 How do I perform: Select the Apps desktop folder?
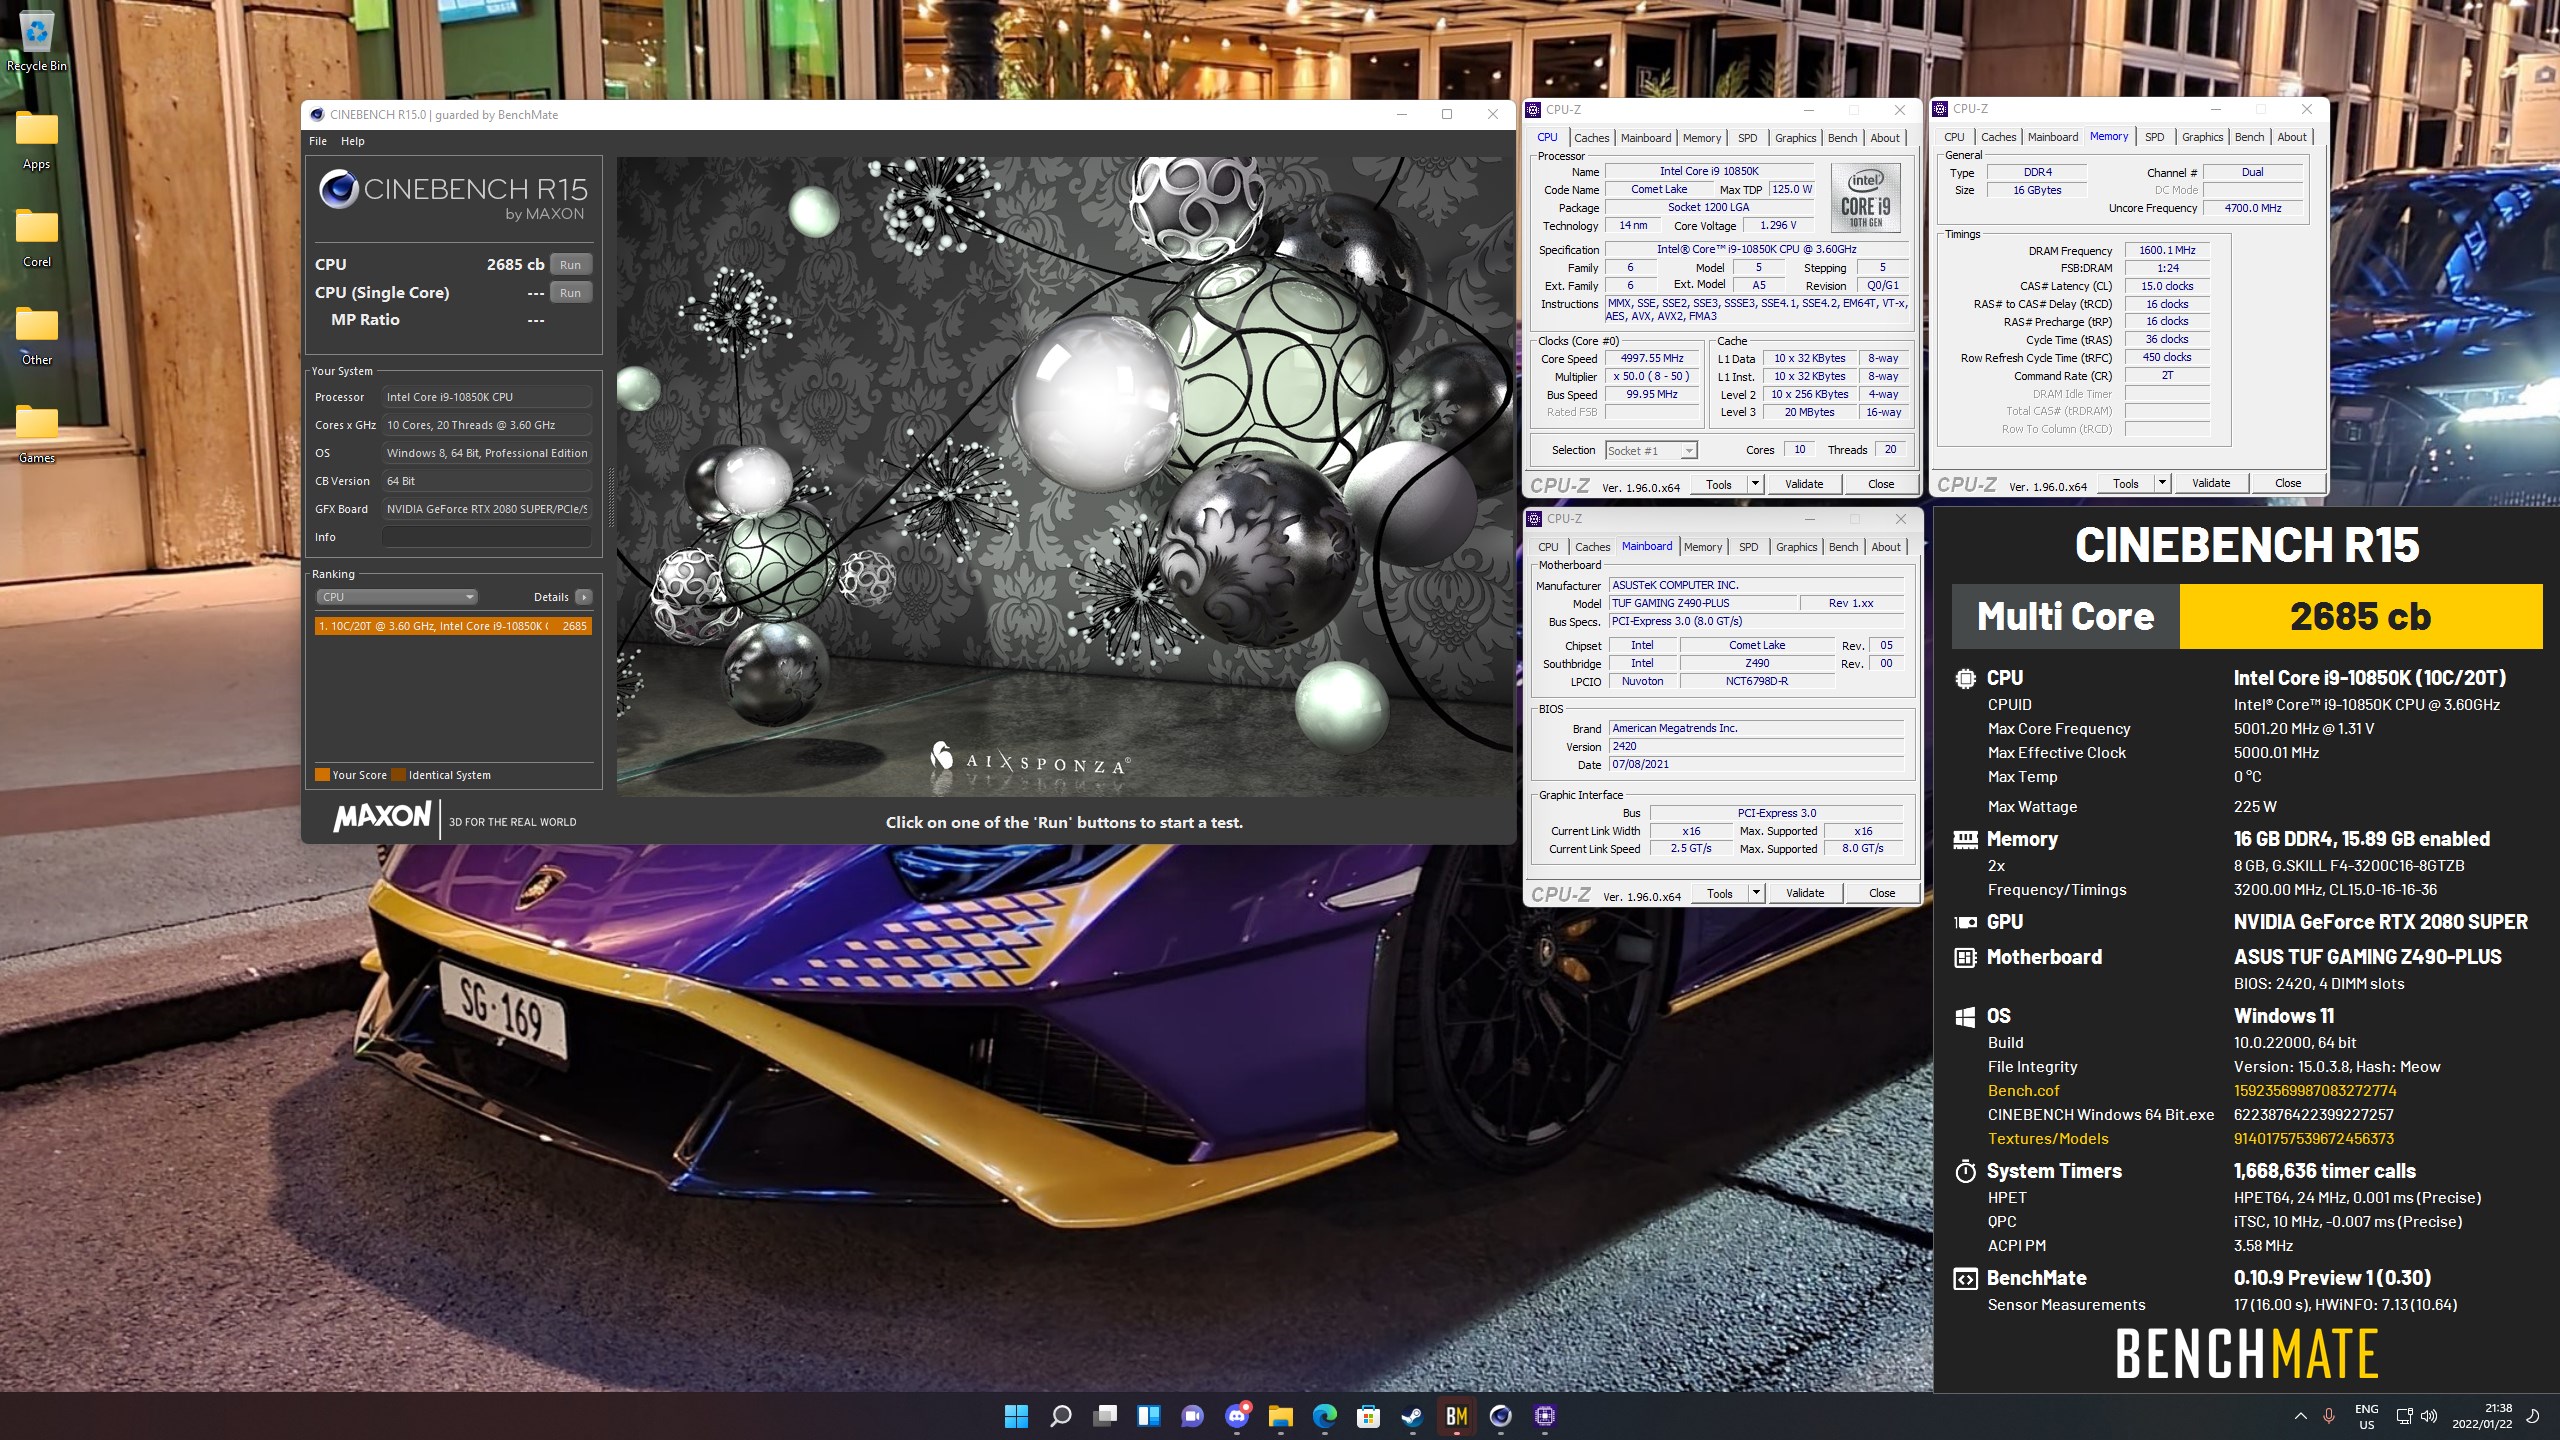(36, 140)
